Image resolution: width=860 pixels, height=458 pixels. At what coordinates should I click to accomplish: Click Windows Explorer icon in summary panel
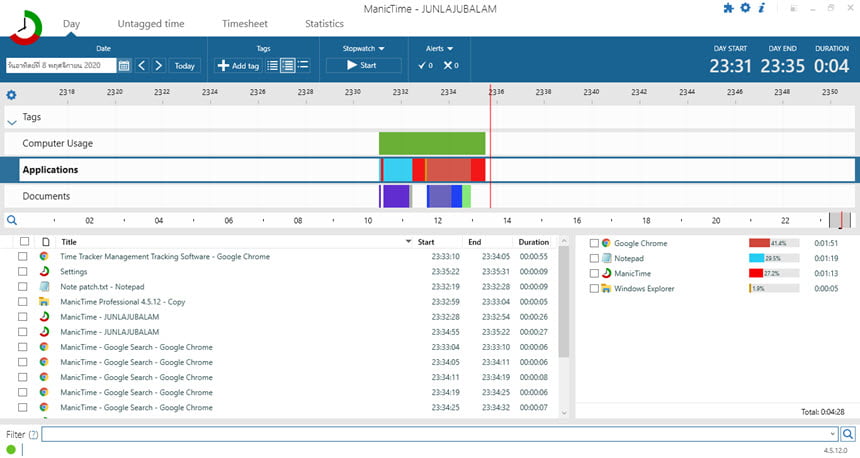606,288
